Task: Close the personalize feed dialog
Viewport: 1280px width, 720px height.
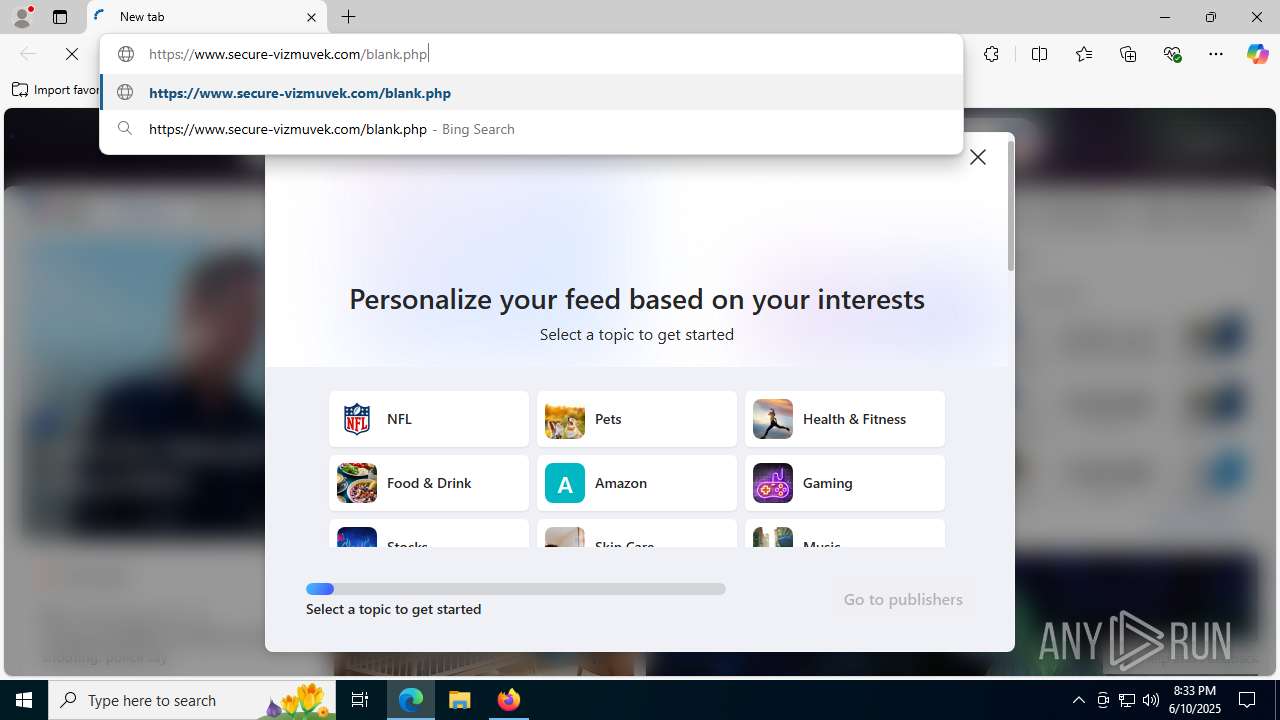Action: coord(978,157)
